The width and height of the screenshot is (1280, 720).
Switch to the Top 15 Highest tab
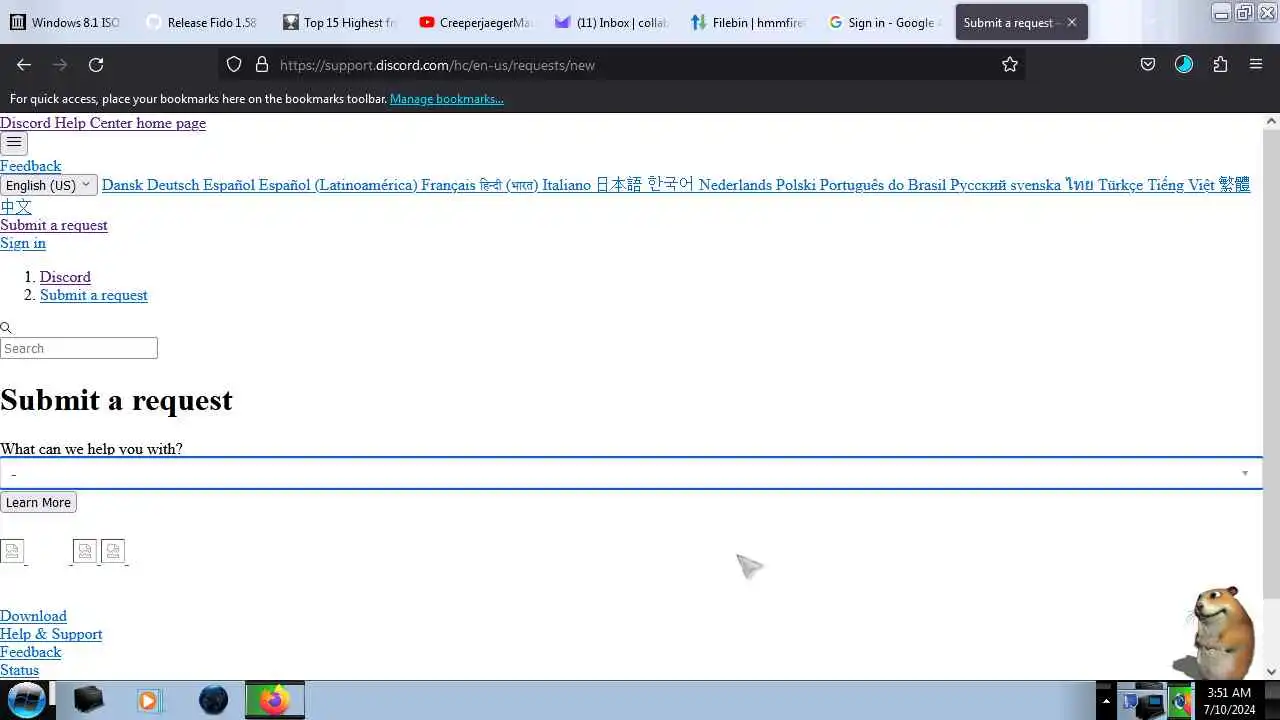(x=339, y=22)
